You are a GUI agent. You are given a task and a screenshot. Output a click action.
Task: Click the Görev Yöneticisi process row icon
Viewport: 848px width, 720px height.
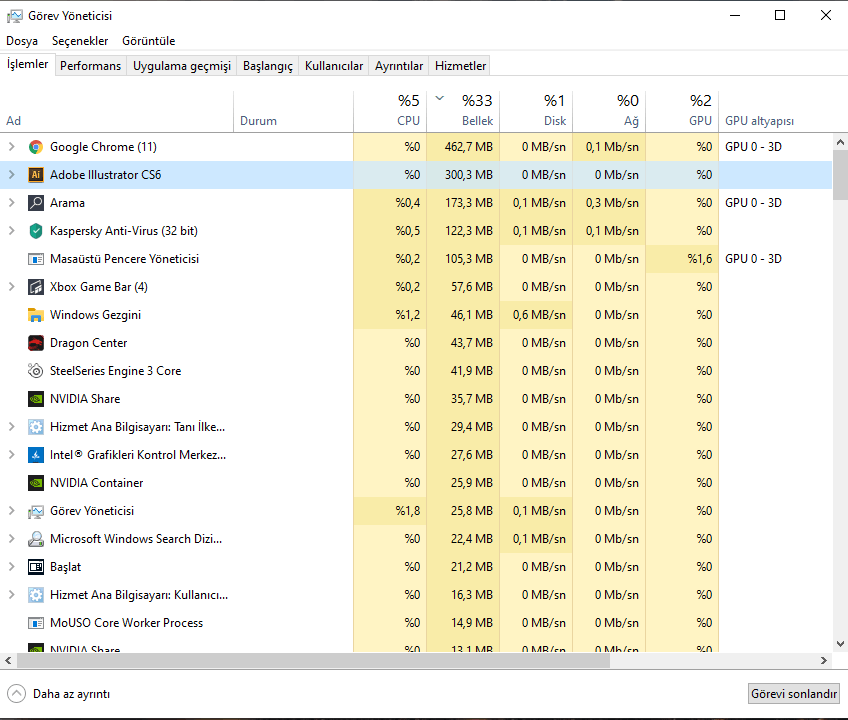pyautogui.click(x=36, y=511)
